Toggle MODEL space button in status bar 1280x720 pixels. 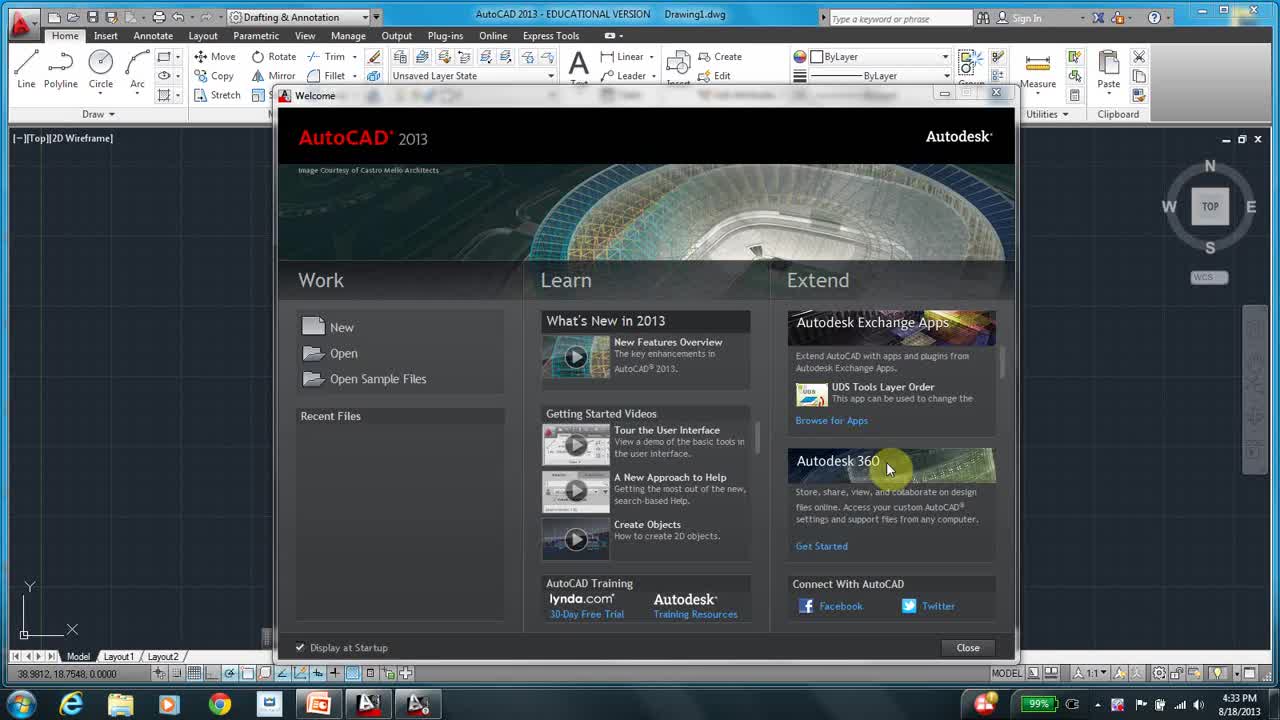click(x=1006, y=673)
